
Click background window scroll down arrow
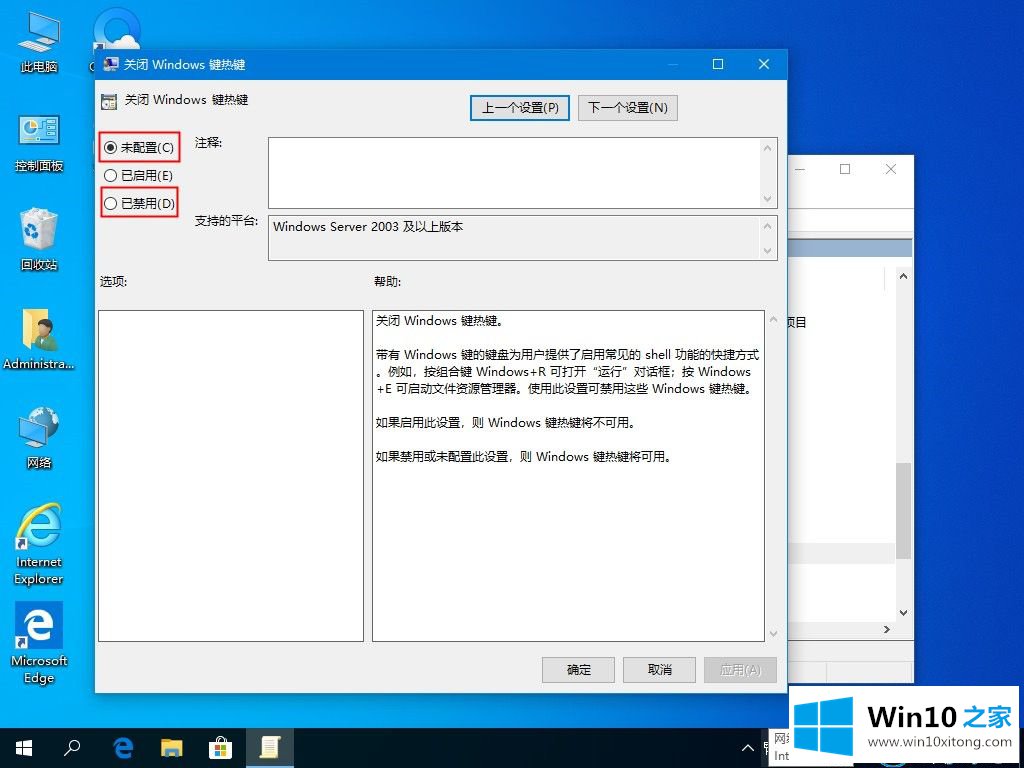[903, 613]
